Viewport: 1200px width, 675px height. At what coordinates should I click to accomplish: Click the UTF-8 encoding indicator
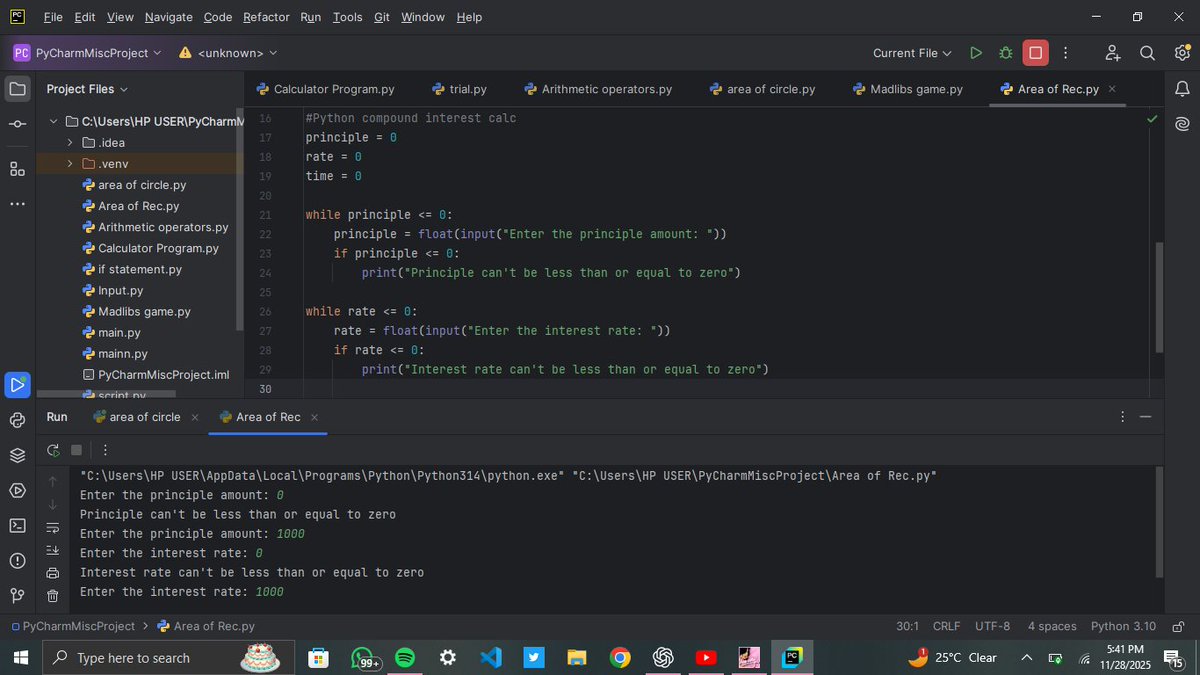(992, 625)
